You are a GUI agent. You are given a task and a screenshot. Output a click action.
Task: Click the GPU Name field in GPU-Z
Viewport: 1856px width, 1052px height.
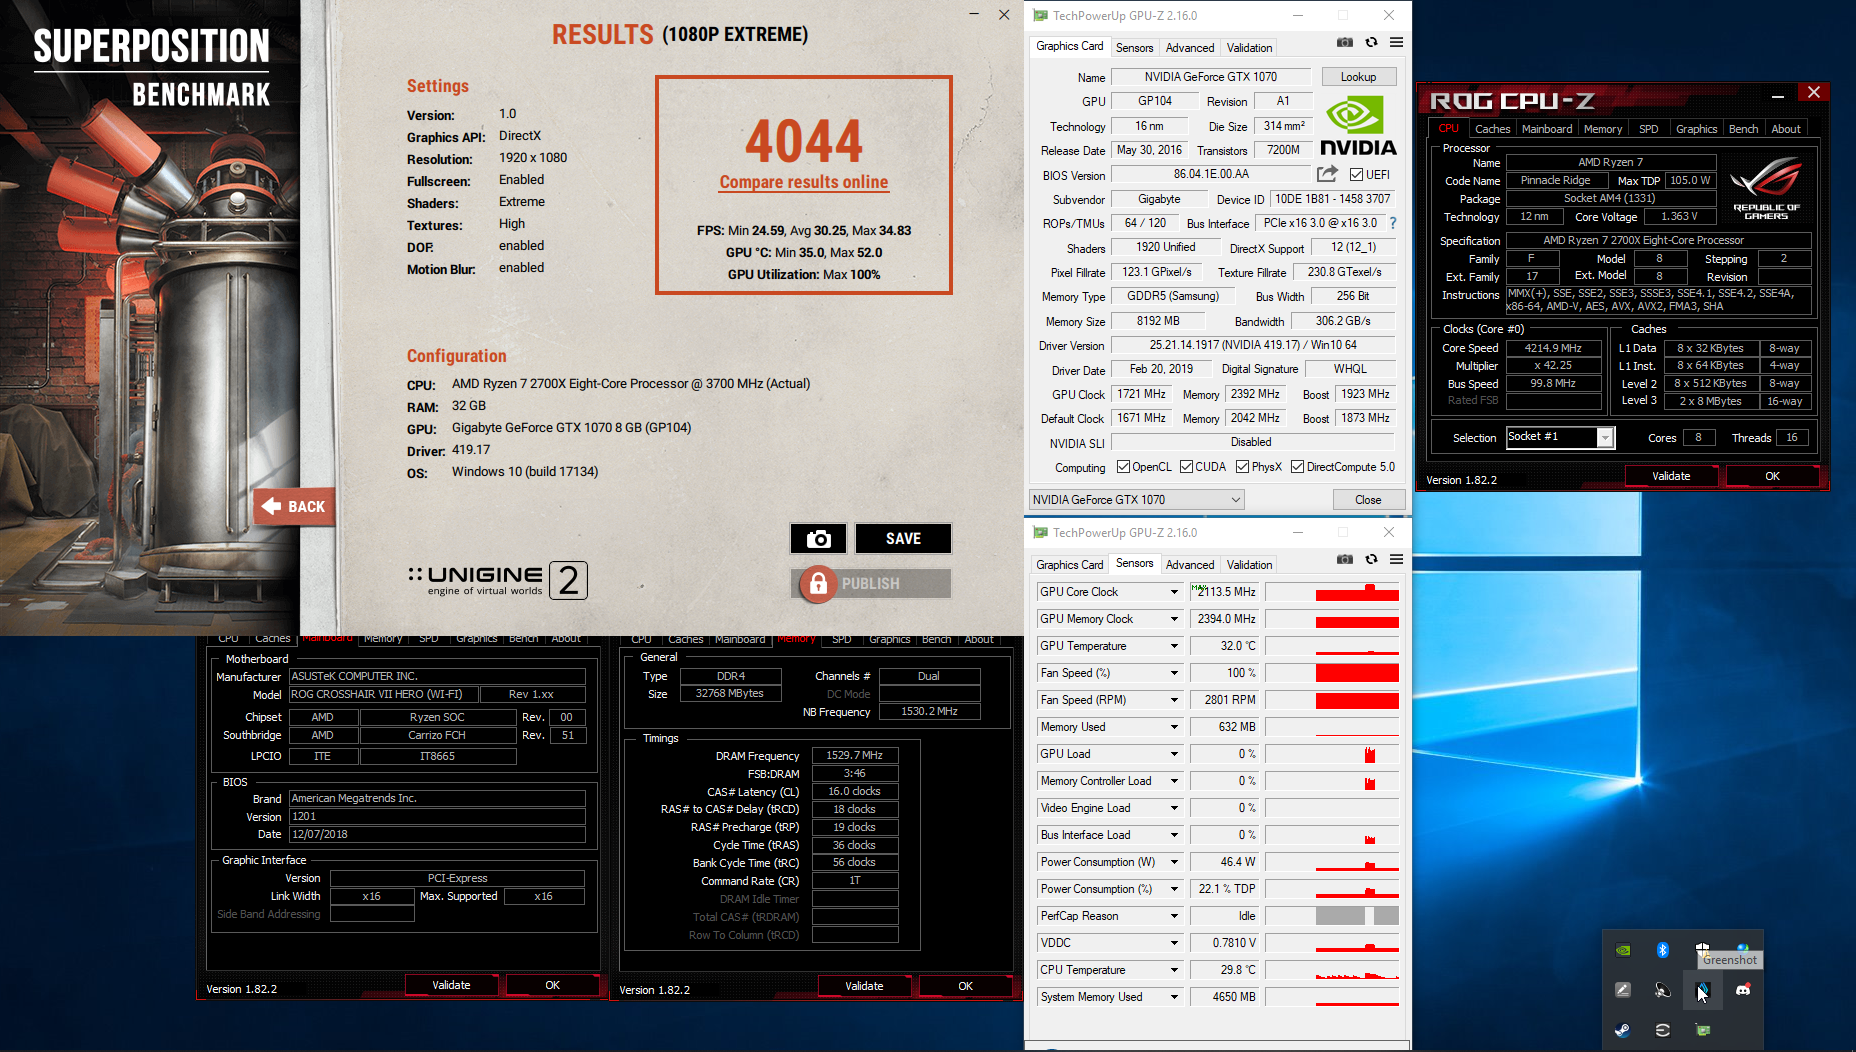(x=1210, y=77)
